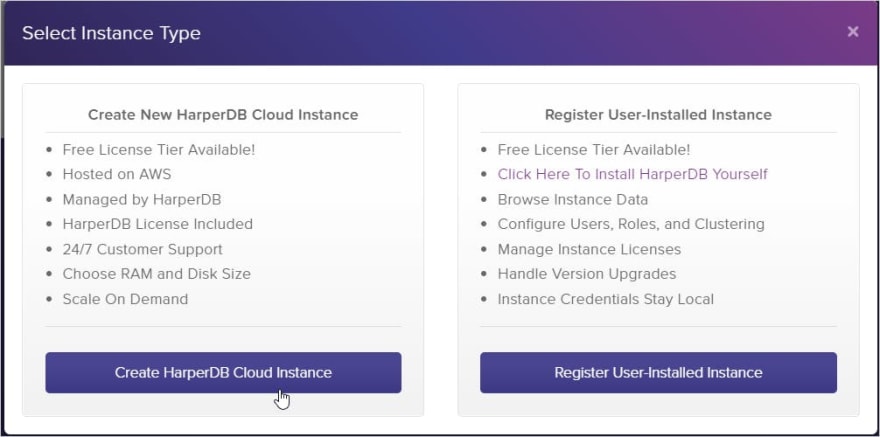Click 'Handle Version Upgrades' text
The height and width of the screenshot is (437, 880).
587,274
